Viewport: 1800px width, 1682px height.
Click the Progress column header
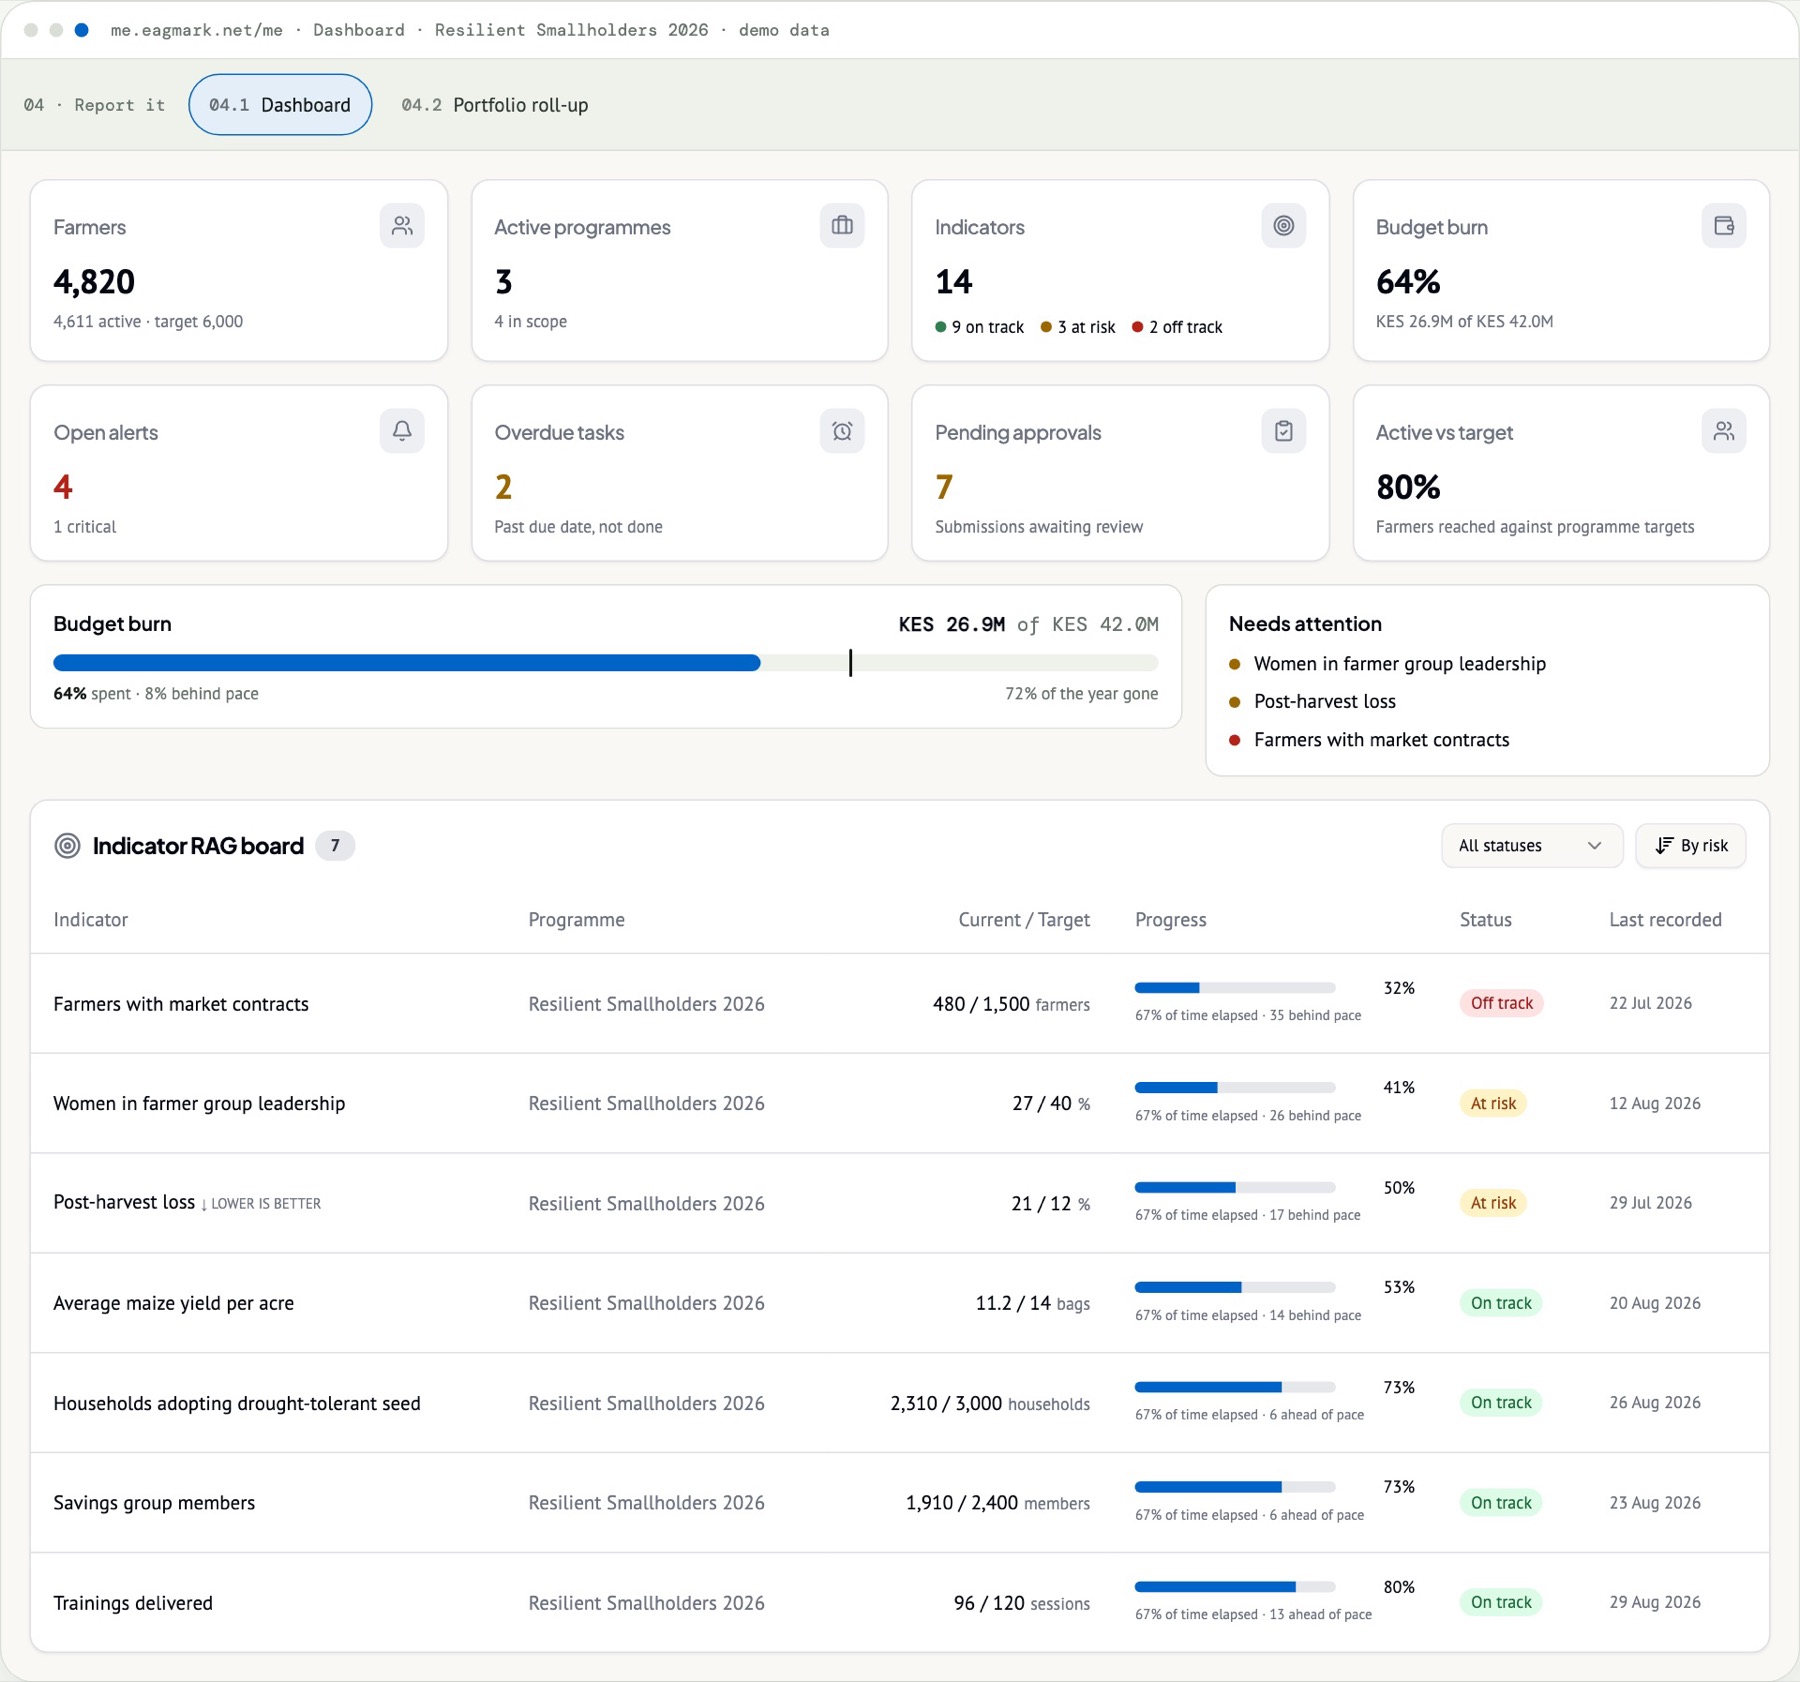tap(1170, 920)
